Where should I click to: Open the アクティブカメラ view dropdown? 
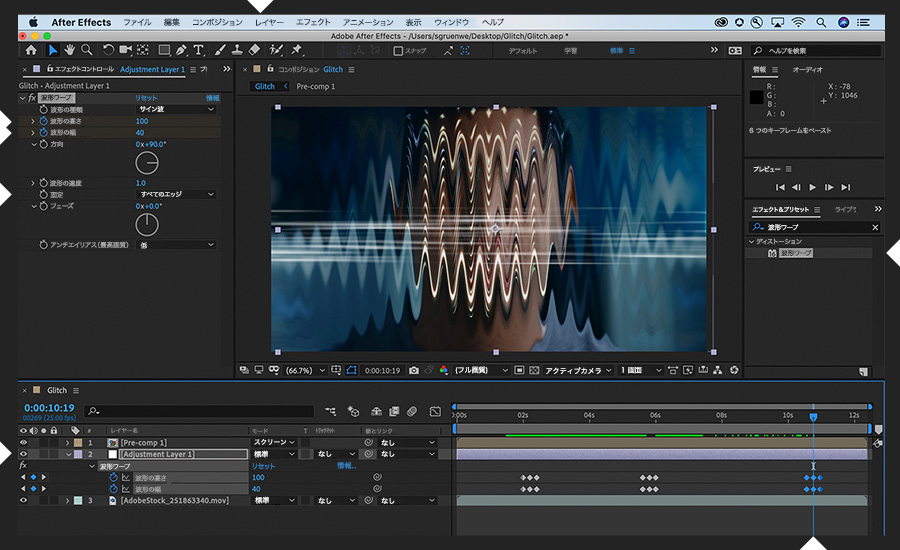578,370
